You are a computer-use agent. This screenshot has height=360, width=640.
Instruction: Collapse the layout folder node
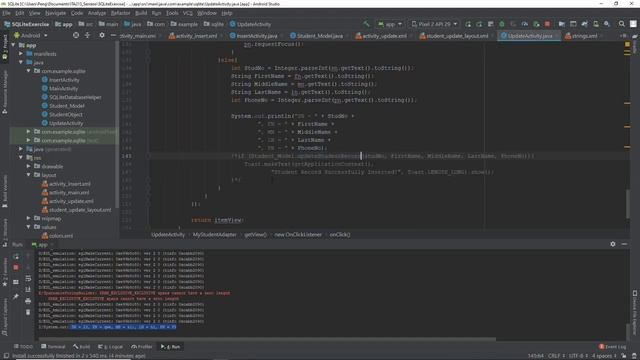29,175
